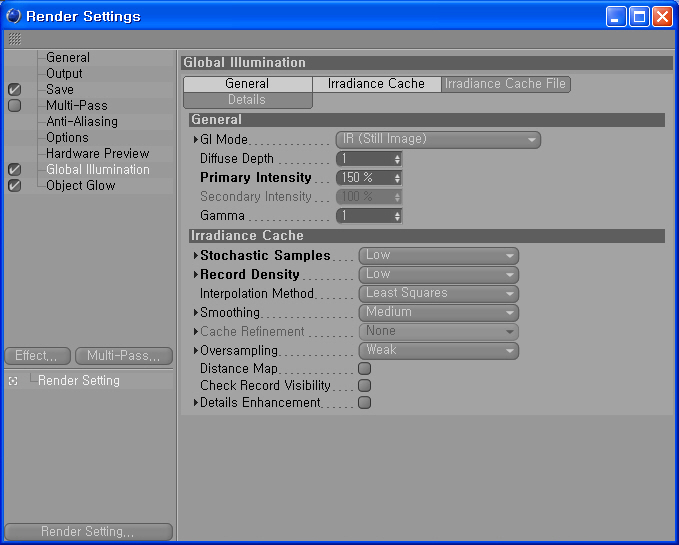The height and width of the screenshot is (545, 679).
Task: Select Options in the settings list
Action: coord(67,138)
